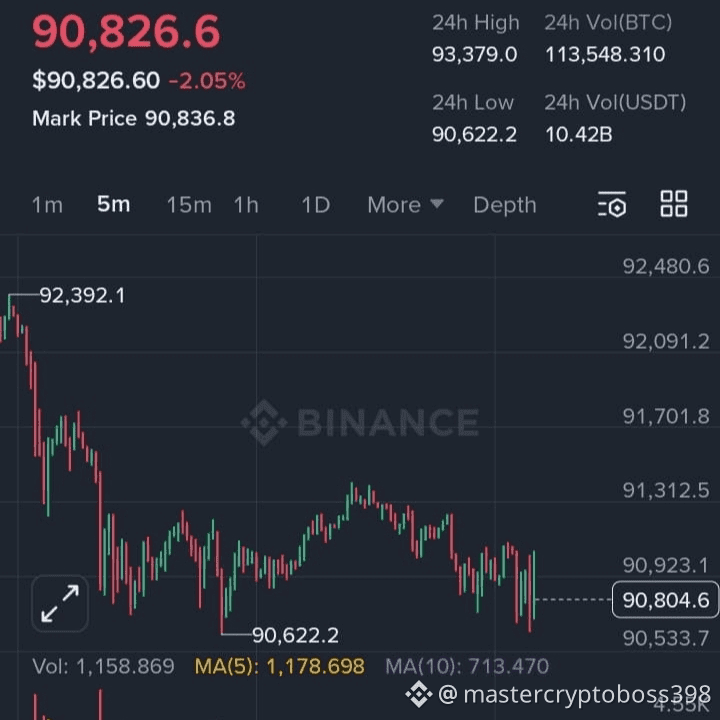Screen dimensions: 720x720
Task: Click the 92,392.1 chart high marker
Action: [82, 296]
